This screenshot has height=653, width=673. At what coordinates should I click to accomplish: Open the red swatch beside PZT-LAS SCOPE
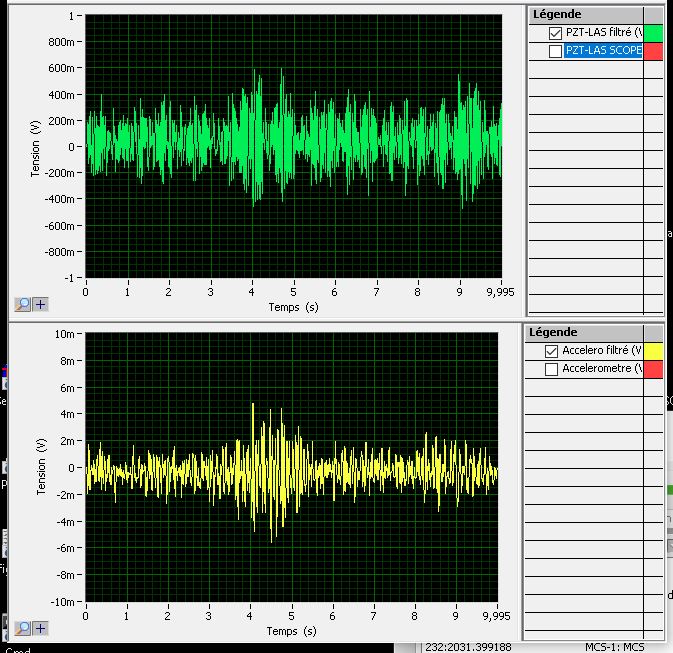(654, 51)
